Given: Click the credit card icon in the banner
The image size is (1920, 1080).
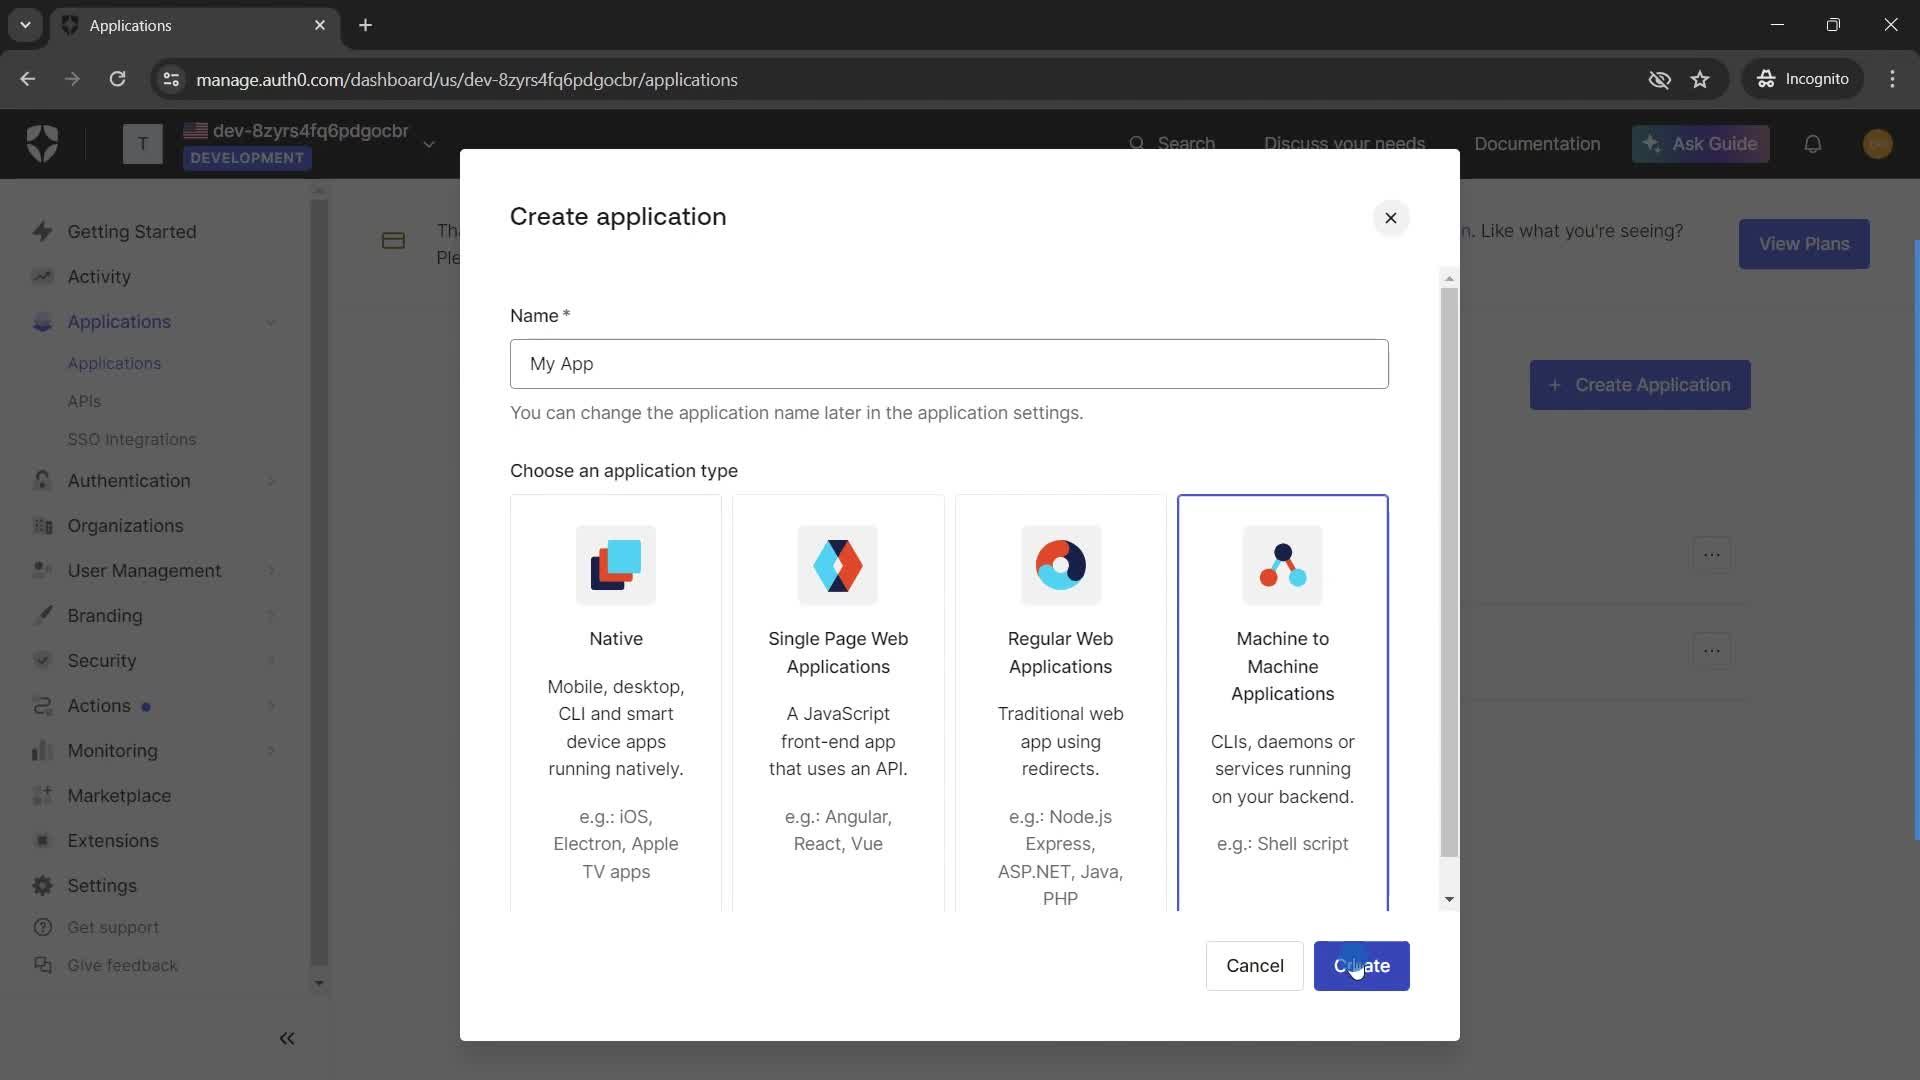Looking at the screenshot, I should tap(393, 241).
